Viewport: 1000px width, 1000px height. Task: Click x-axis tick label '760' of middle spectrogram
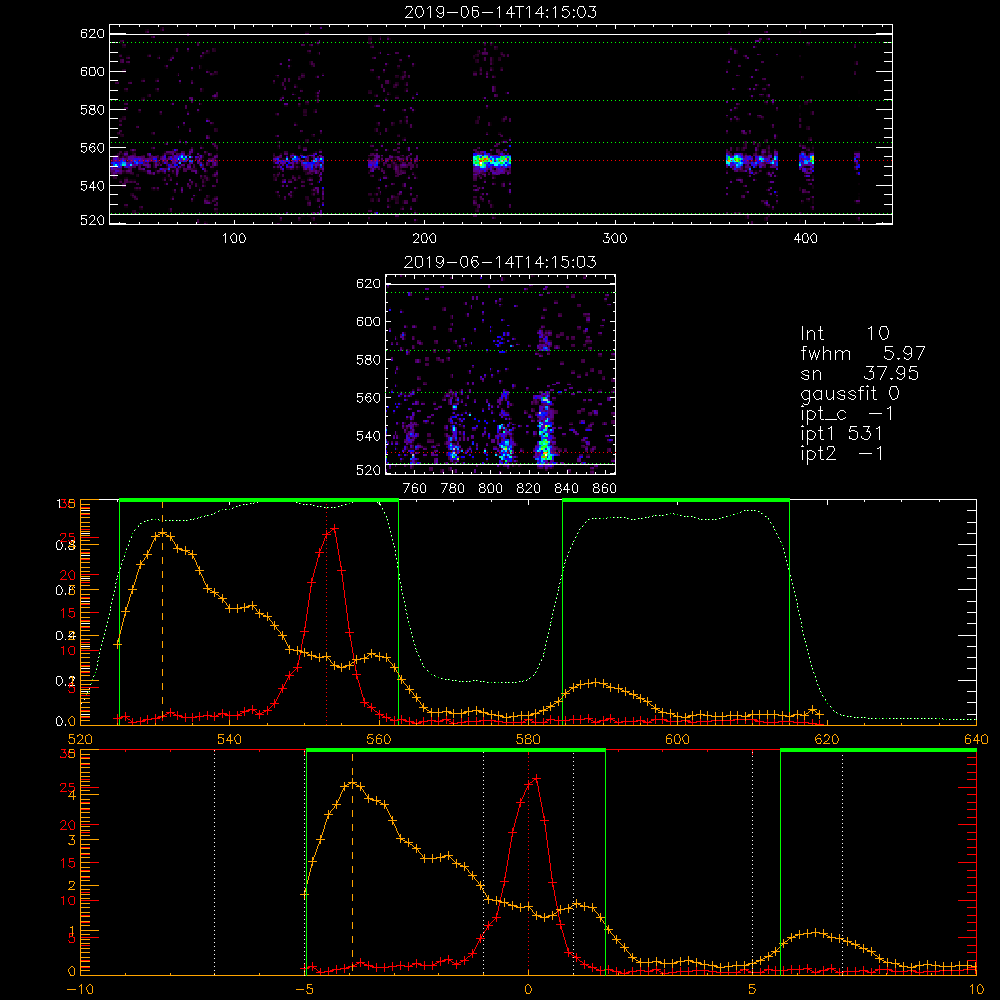click(x=415, y=489)
